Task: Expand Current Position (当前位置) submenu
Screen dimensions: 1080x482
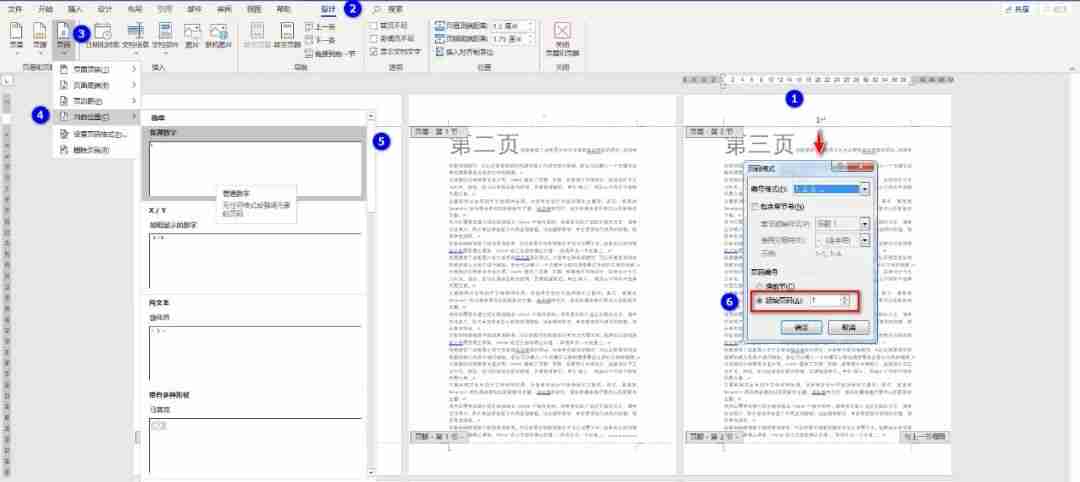Action: 98,116
